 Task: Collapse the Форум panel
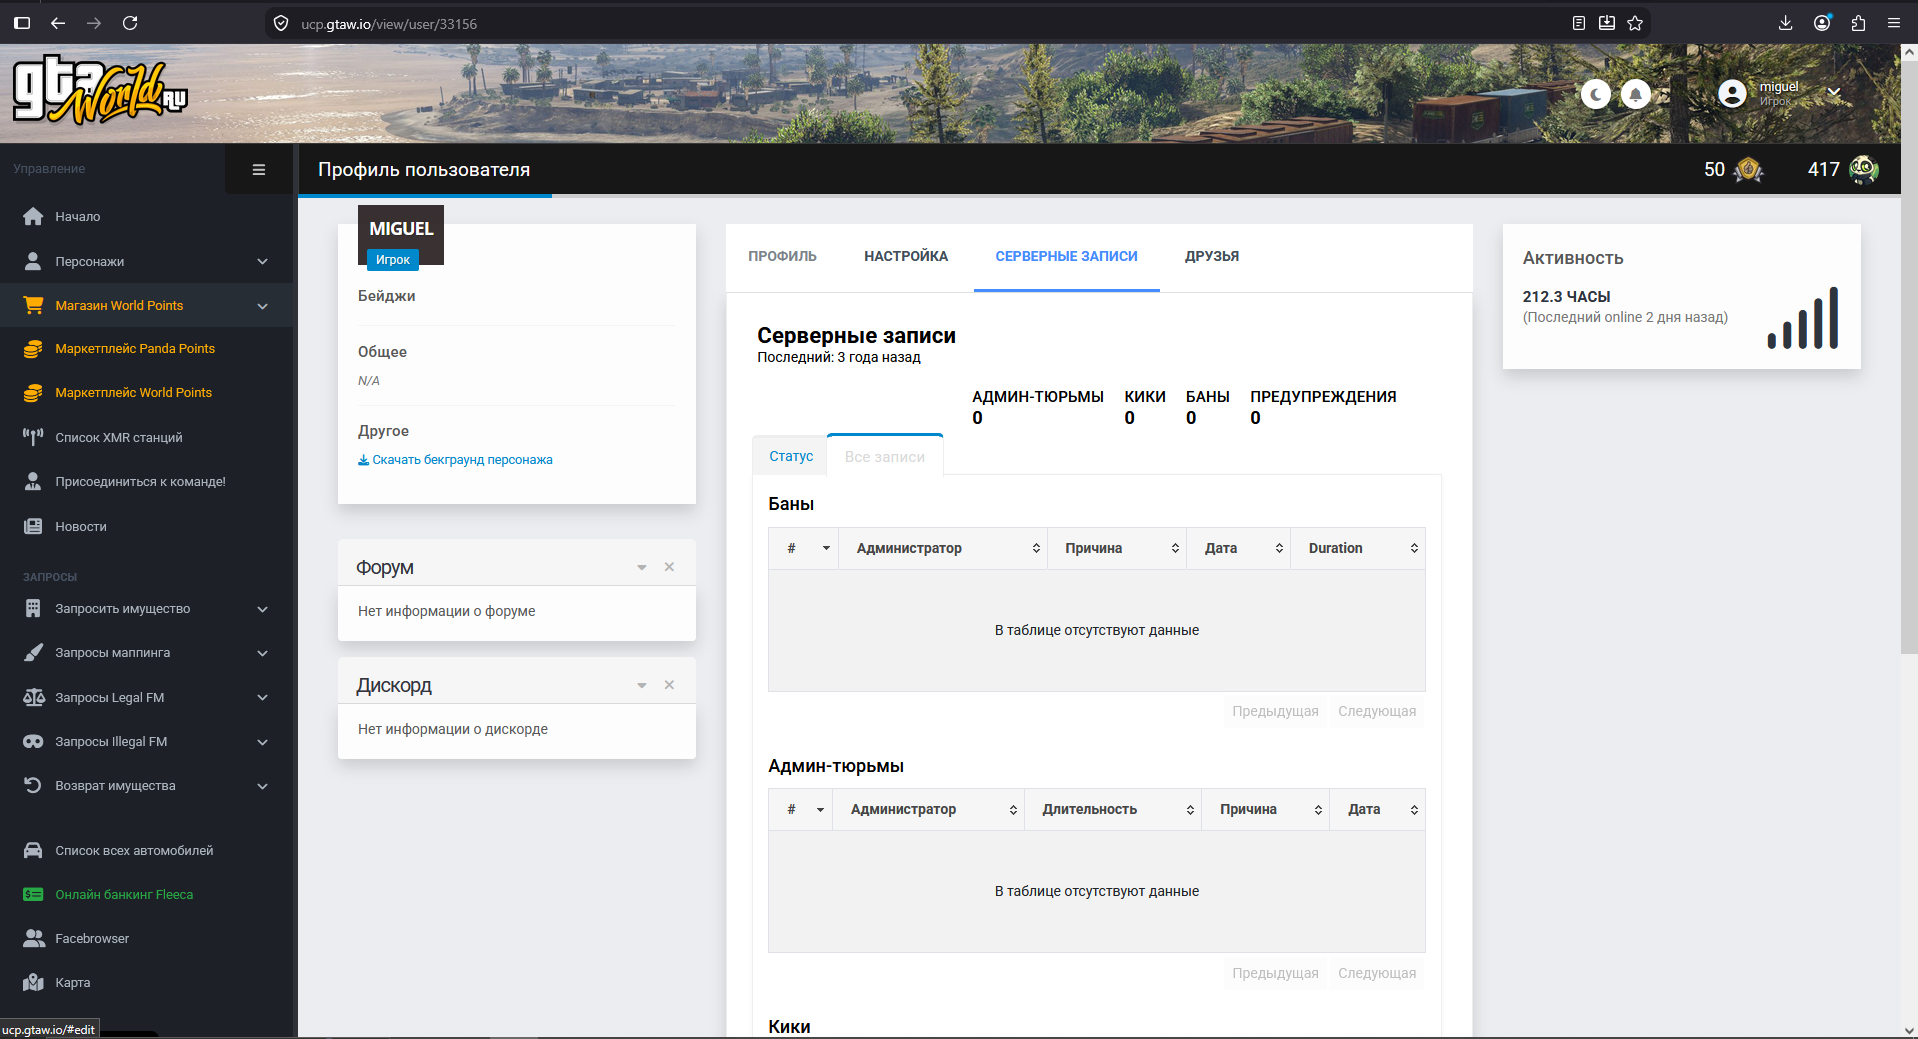click(642, 568)
